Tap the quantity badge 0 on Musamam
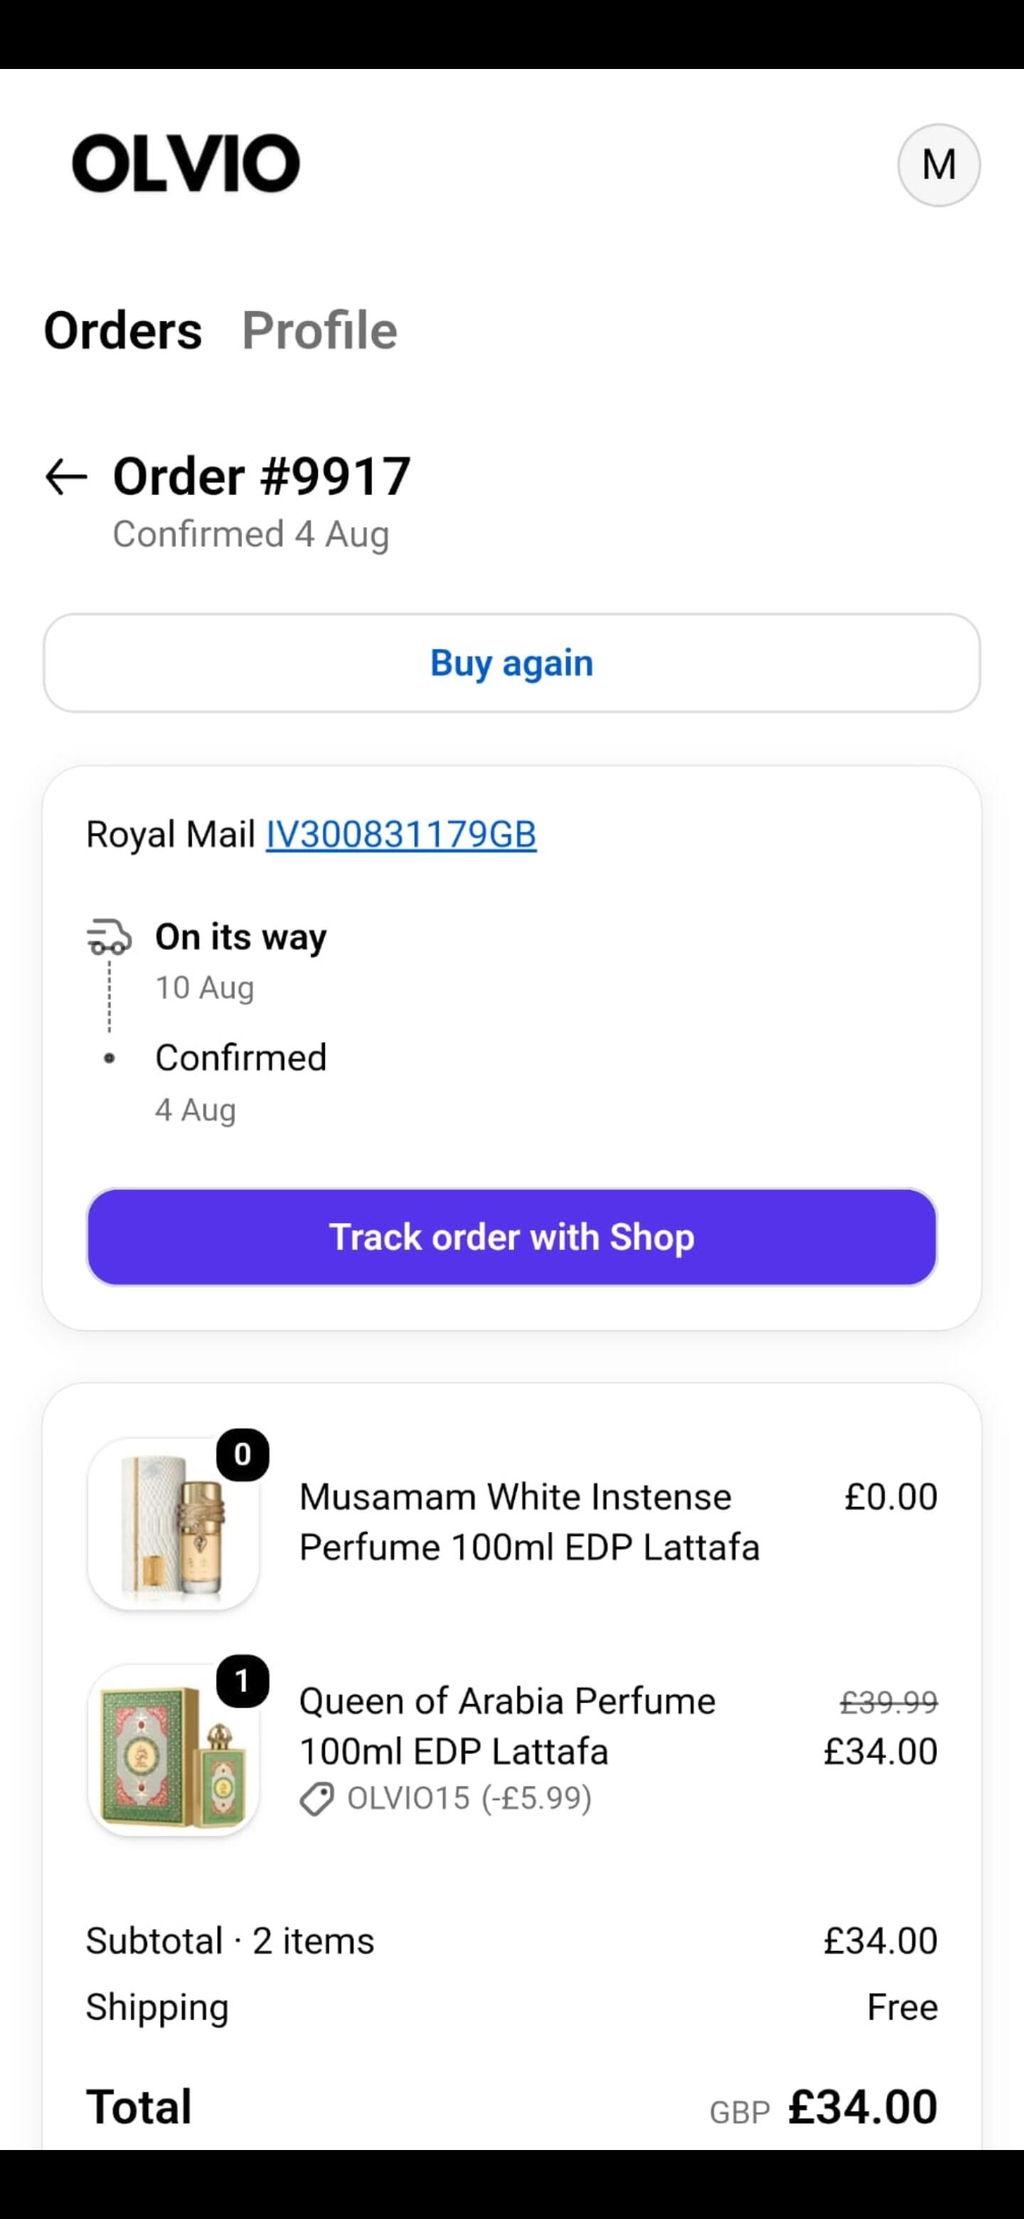The image size is (1024, 2219). tap(243, 1454)
